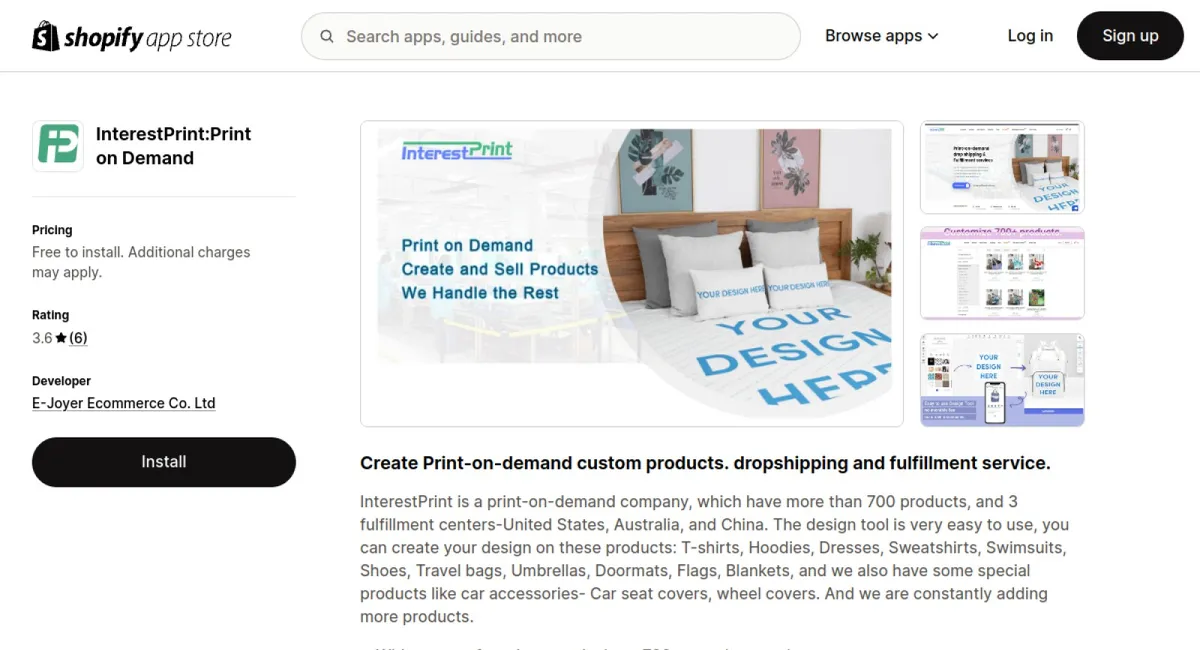This screenshot has width=1200, height=650.
Task: Open the main bedroom banner image
Action: pyautogui.click(x=632, y=274)
